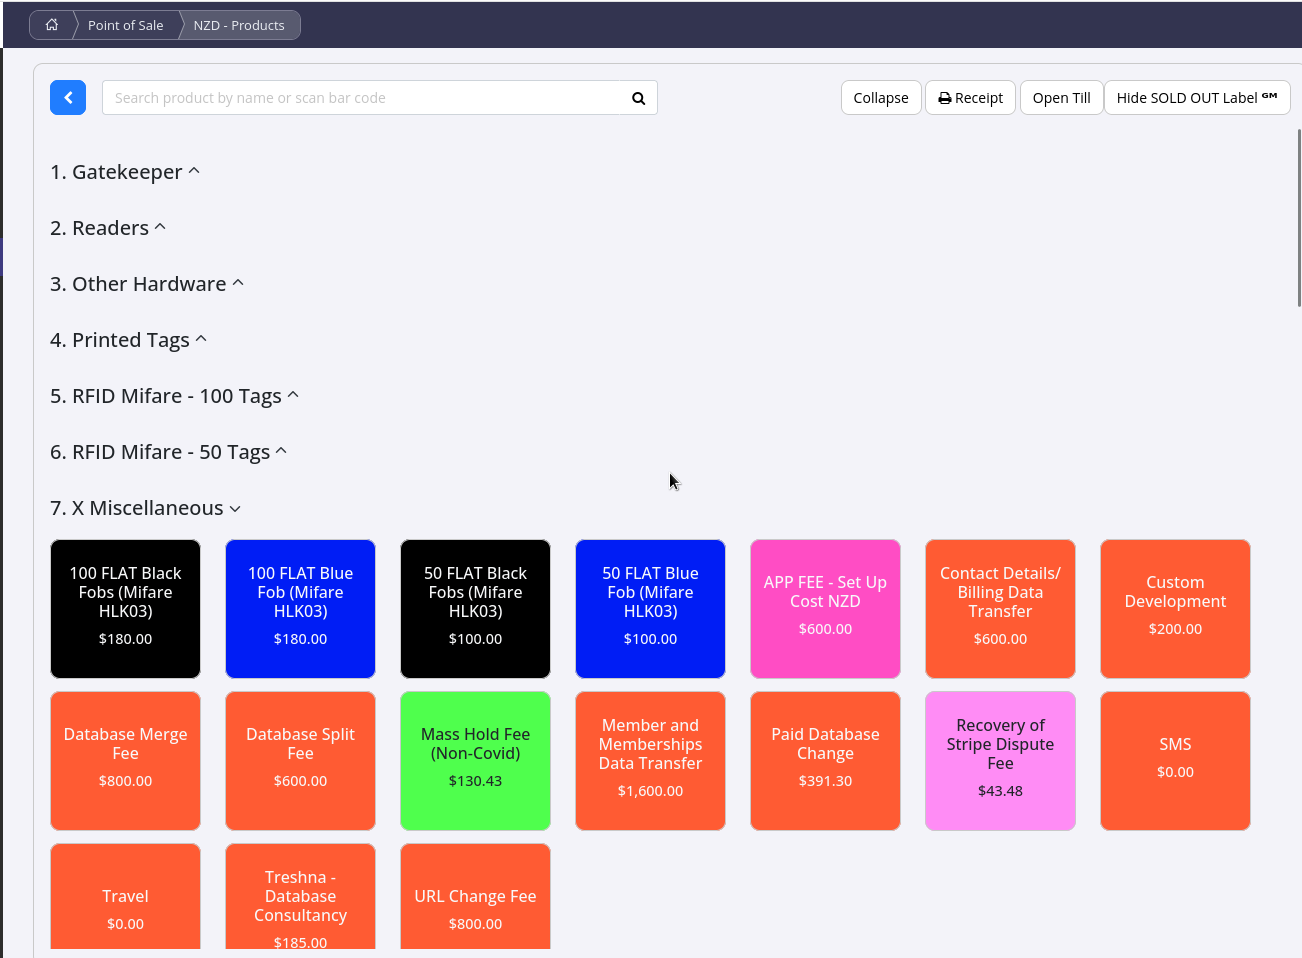Click the magnifying glass search icon
Viewport: 1302px width, 958px height.
pyautogui.click(x=638, y=98)
